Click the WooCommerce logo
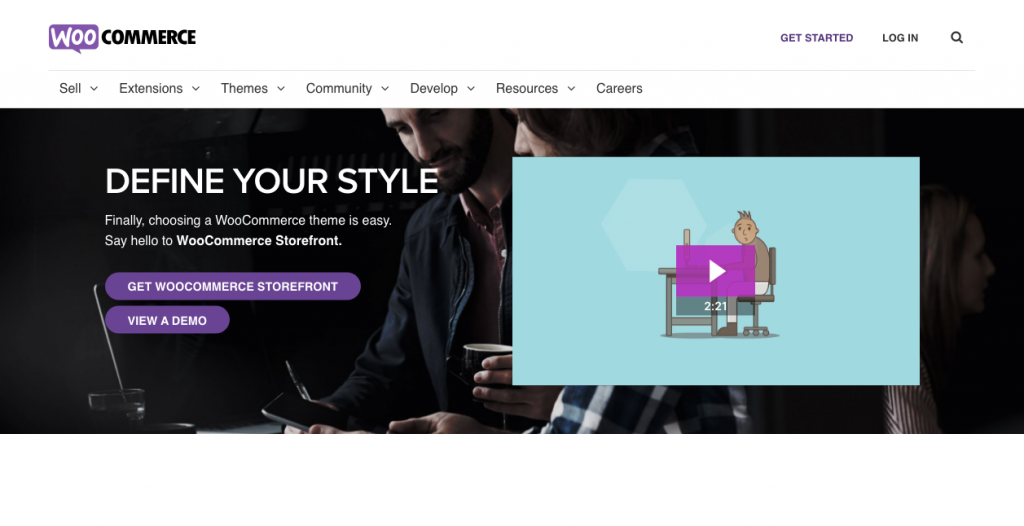The width and height of the screenshot is (1024, 526). click(x=122, y=38)
